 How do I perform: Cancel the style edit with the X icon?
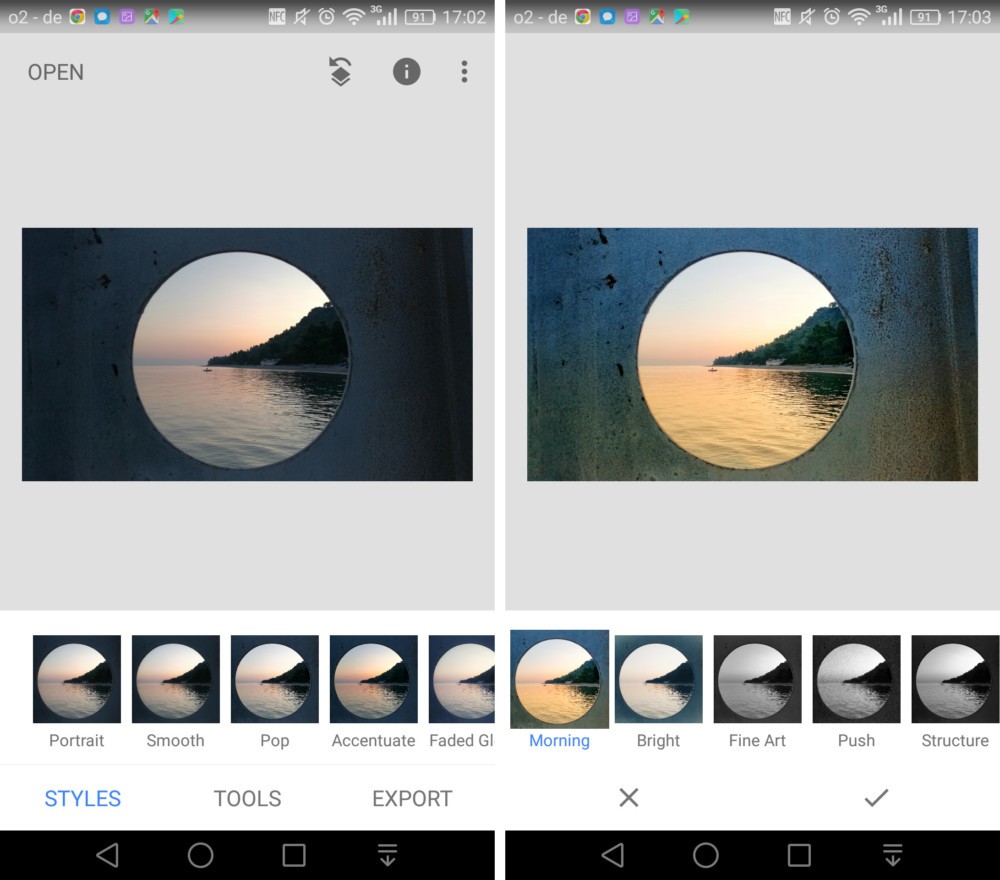tap(629, 798)
